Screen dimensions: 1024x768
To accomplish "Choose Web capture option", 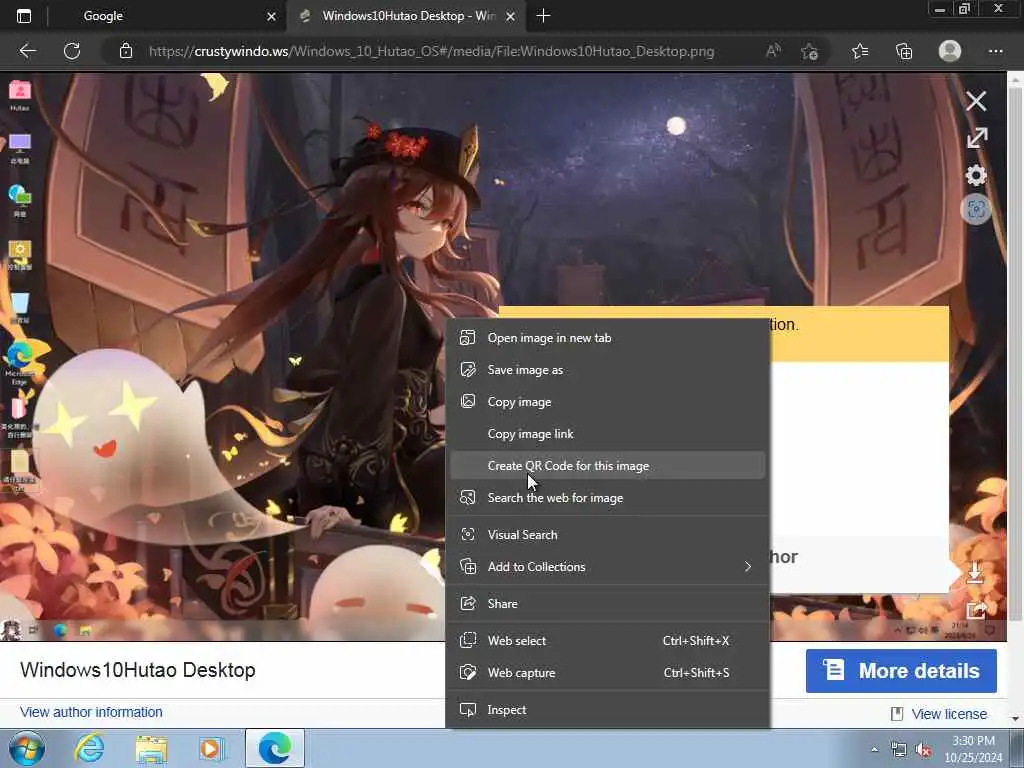I will [607, 673].
